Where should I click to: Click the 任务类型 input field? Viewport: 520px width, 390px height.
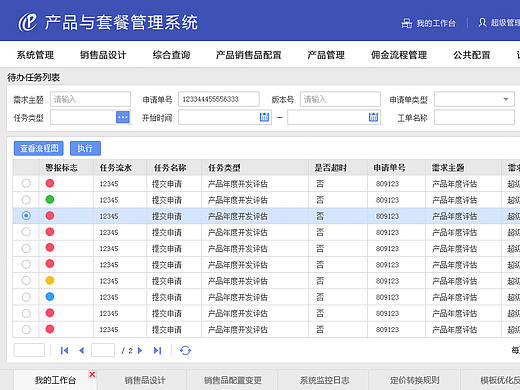(x=83, y=117)
